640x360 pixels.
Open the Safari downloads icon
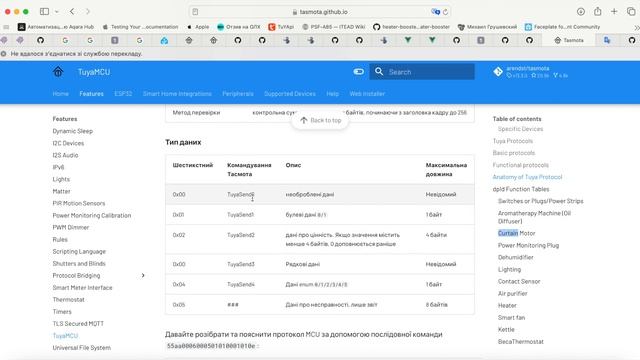click(581, 11)
